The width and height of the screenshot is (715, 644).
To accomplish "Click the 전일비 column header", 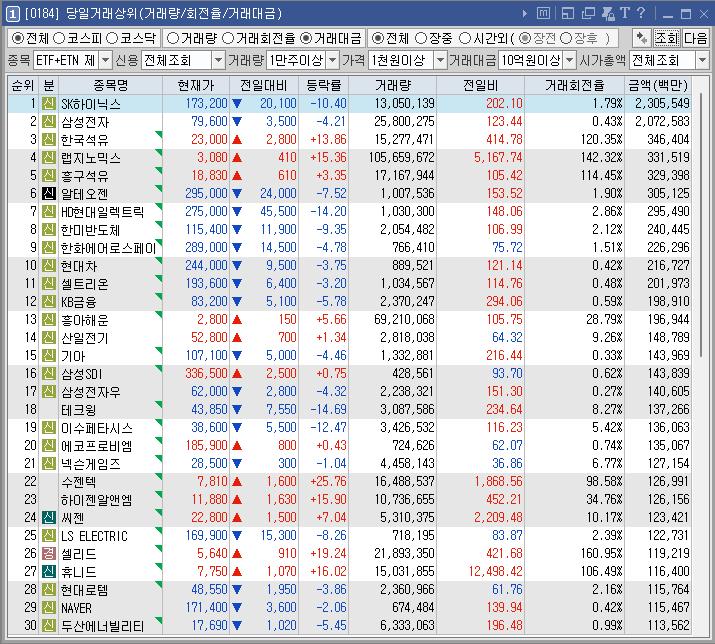I will (x=481, y=85).
